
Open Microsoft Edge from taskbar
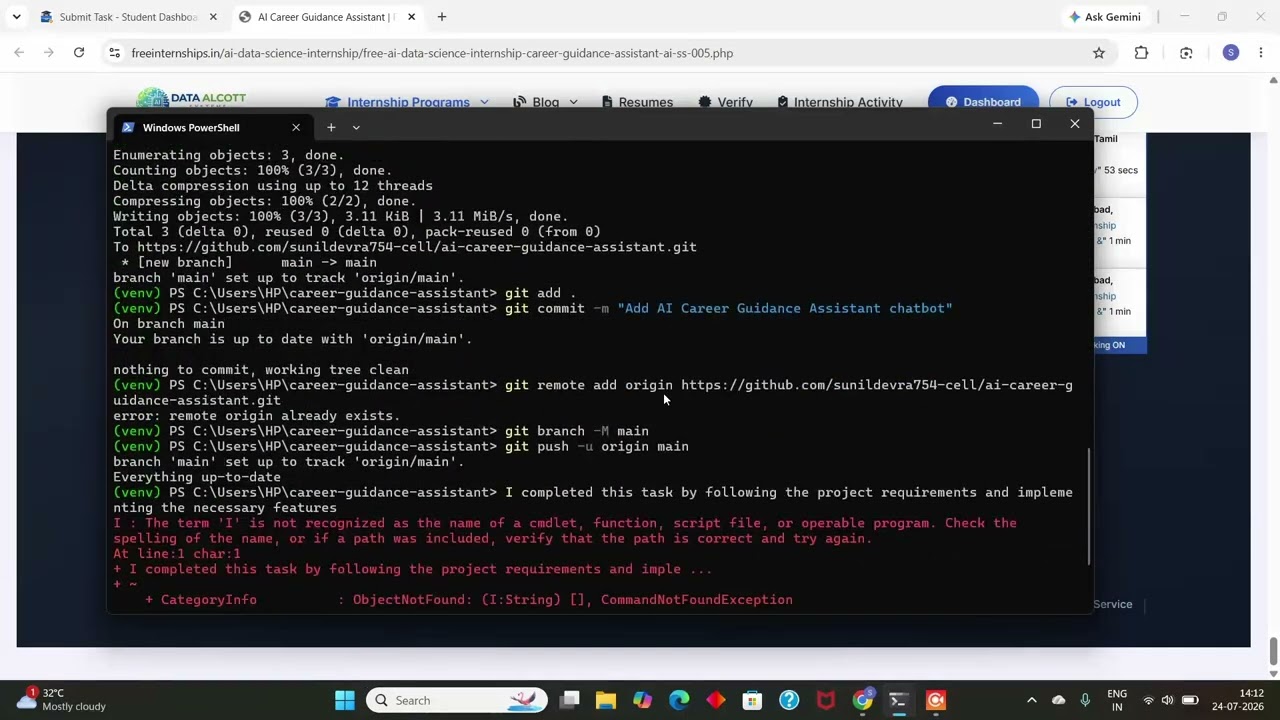coord(679,700)
